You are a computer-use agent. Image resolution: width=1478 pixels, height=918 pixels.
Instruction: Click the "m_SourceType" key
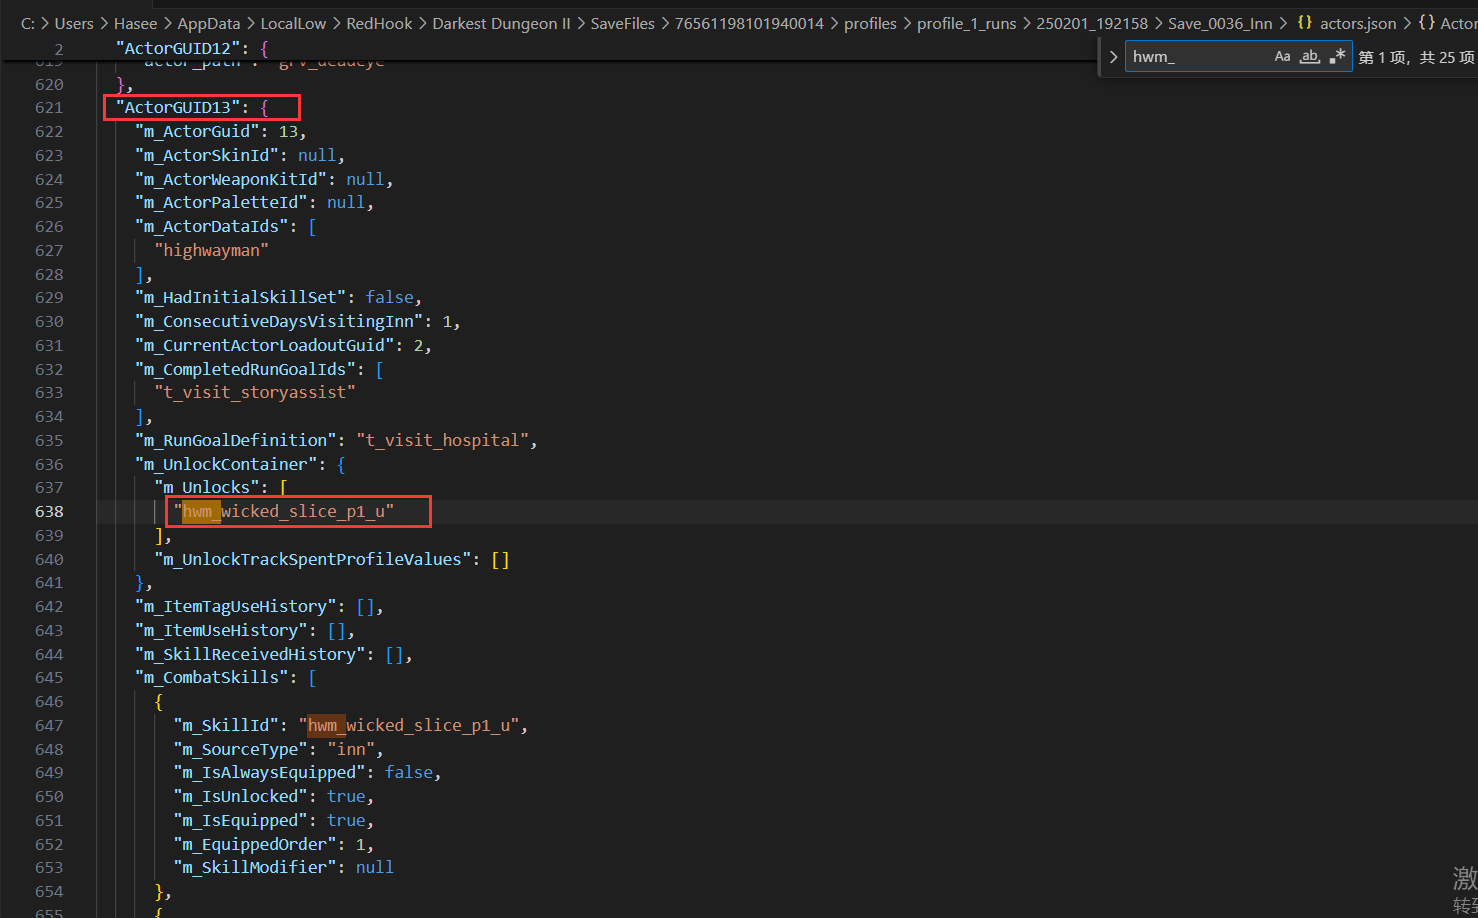pyautogui.click(x=241, y=750)
